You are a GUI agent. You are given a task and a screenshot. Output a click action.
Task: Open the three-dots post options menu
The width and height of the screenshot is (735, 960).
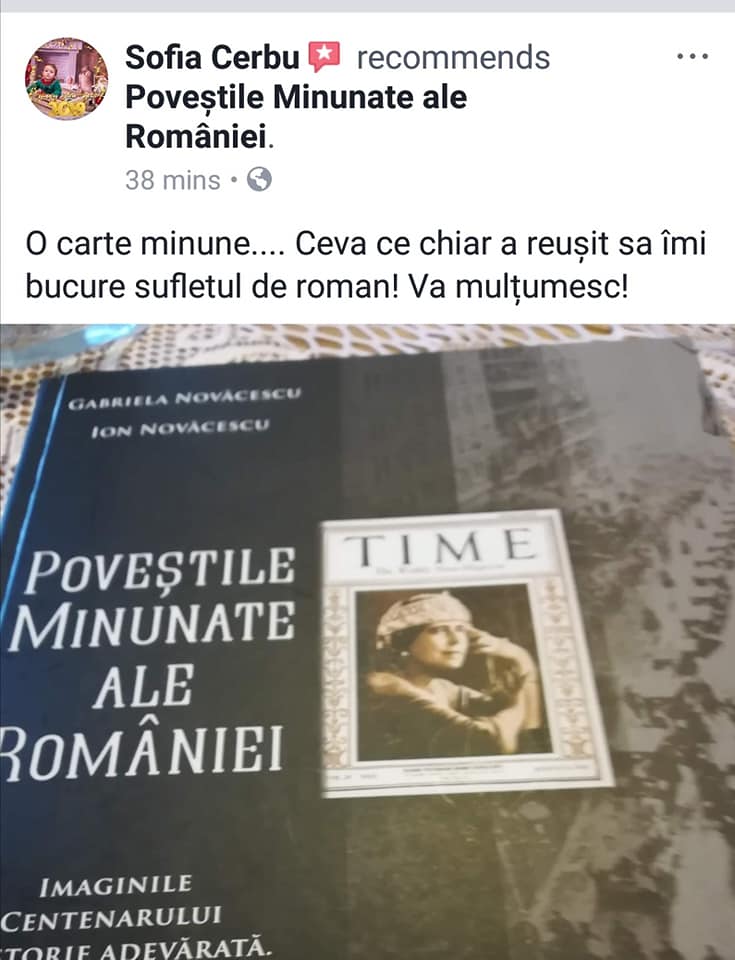tap(693, 56)
